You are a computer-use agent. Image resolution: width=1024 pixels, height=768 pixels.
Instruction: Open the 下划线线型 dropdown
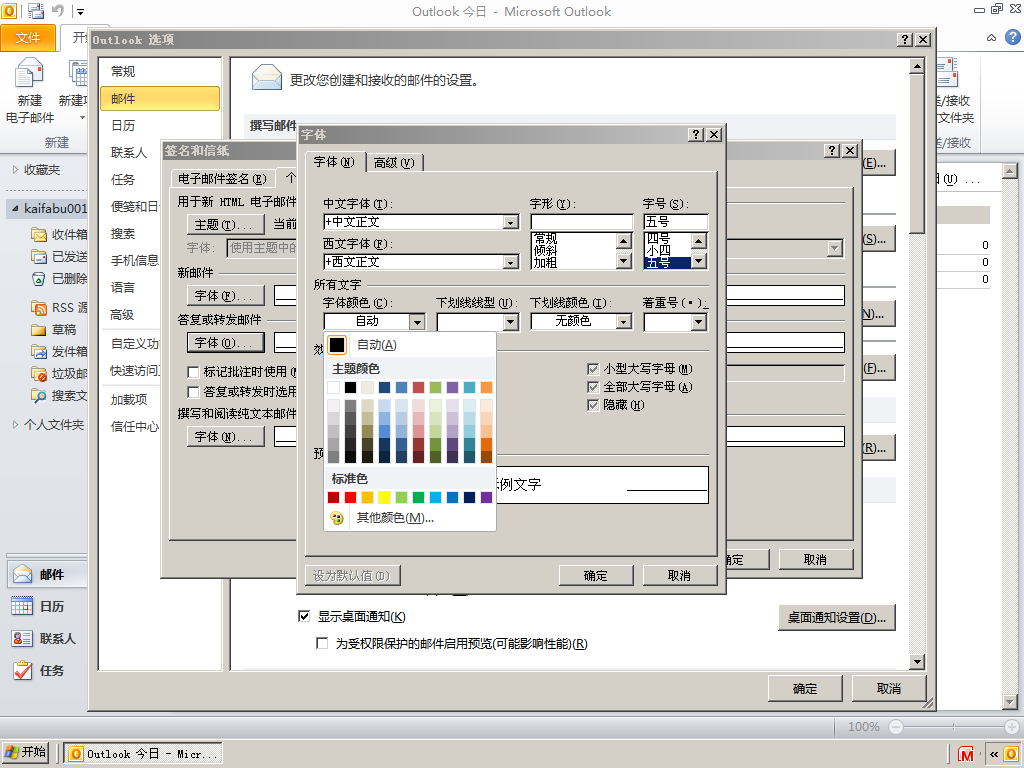[x=511, y=322]
